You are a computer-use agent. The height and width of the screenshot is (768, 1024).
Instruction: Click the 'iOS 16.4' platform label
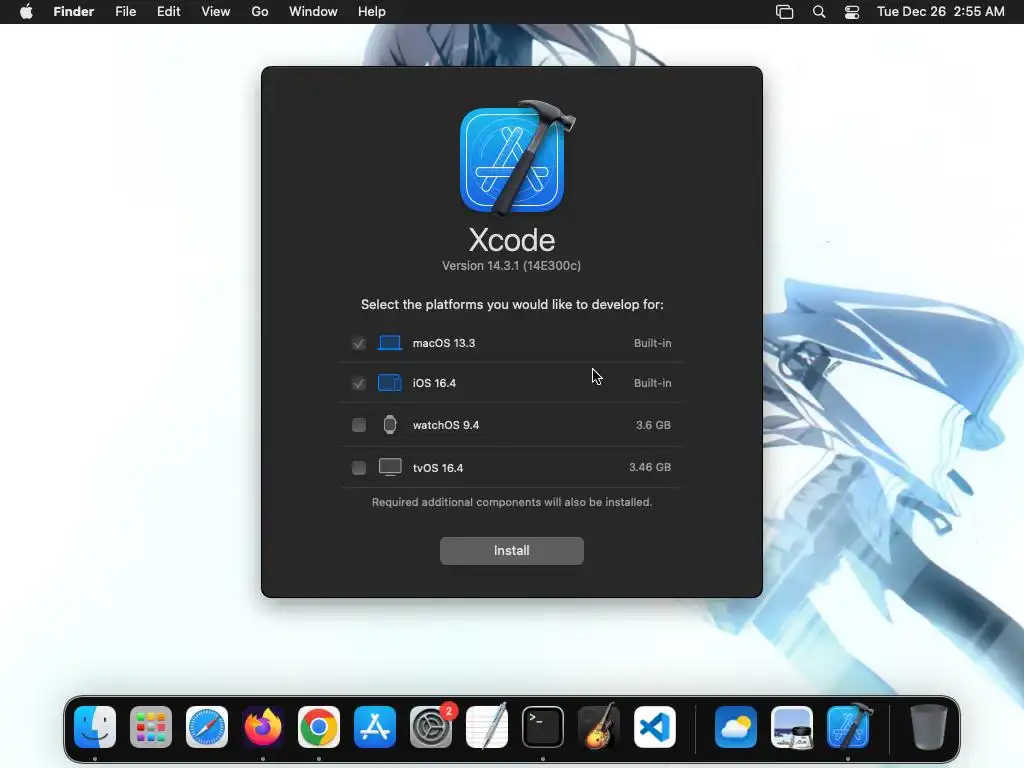point(434,383)
